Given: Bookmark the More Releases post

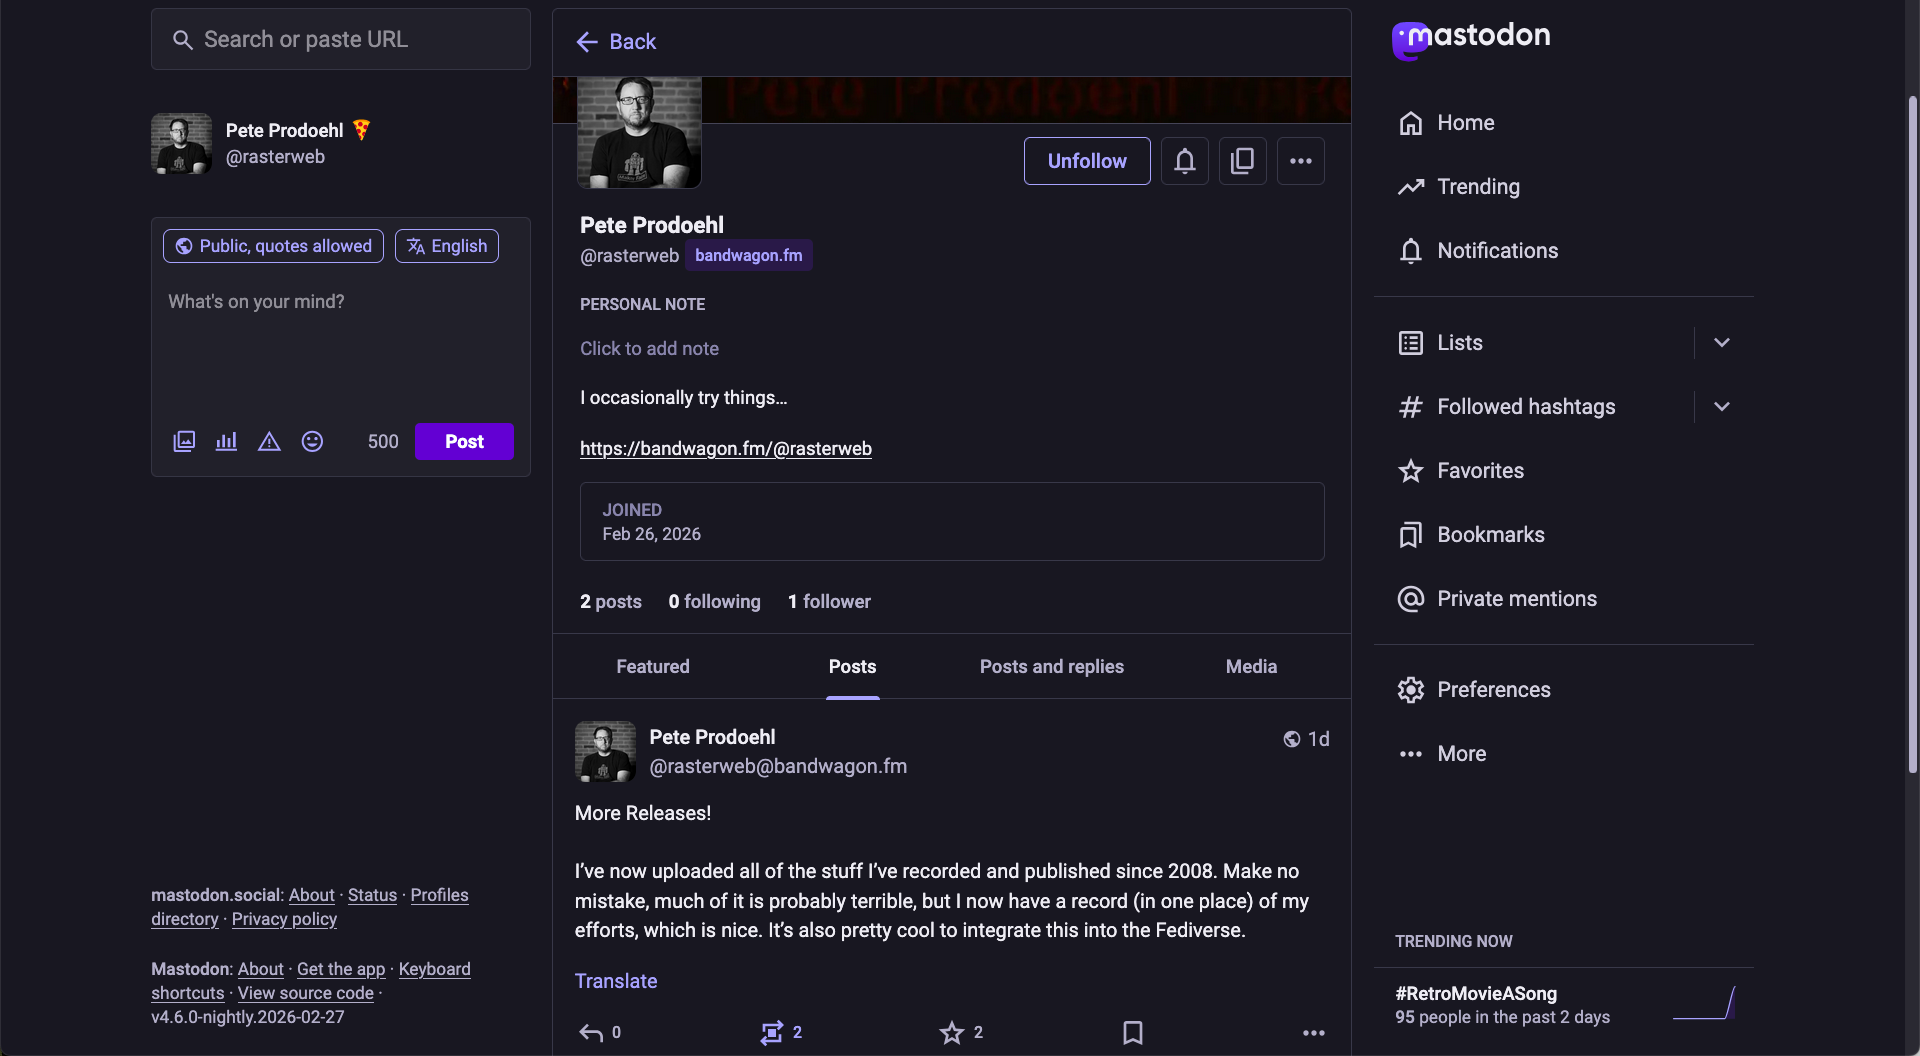Looking at the screenshot, I should coord(1132,1032).
